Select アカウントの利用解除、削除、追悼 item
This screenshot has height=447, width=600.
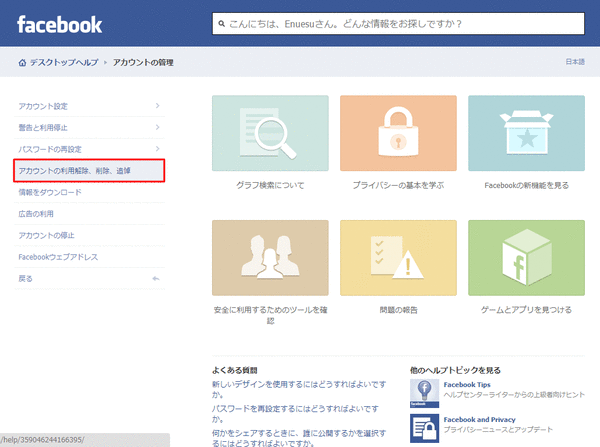pyautogui.click(x=89, y=171)
